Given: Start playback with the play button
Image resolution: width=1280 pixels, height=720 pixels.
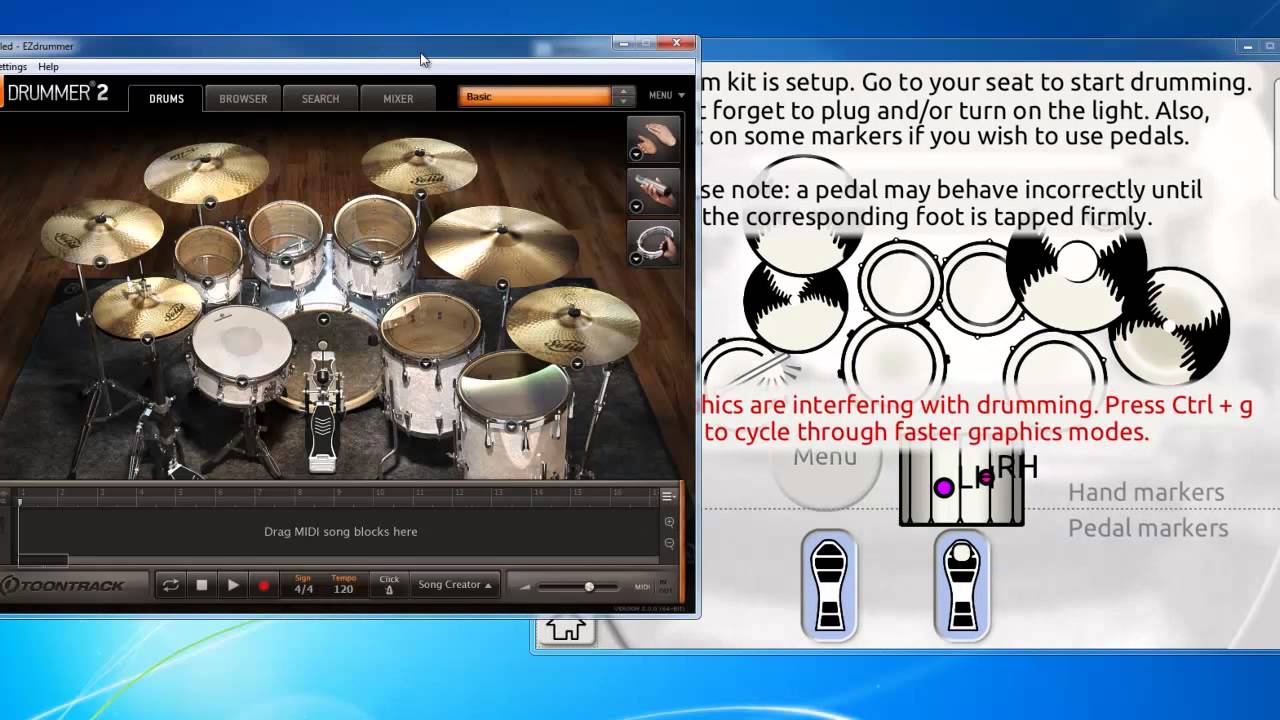Looking at the screenshot, I should click(x=233, y=585).
